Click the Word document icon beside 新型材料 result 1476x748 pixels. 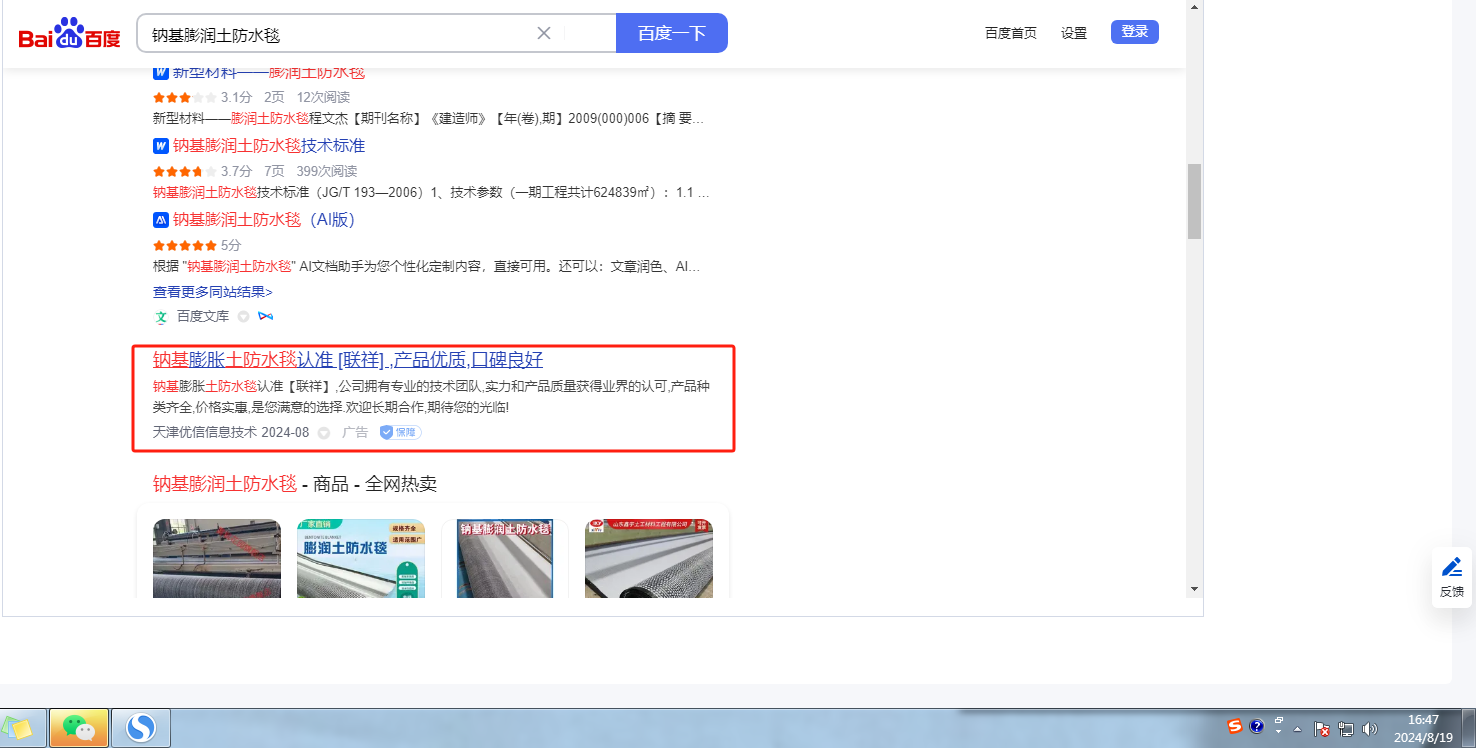click(x=160, y=72)
